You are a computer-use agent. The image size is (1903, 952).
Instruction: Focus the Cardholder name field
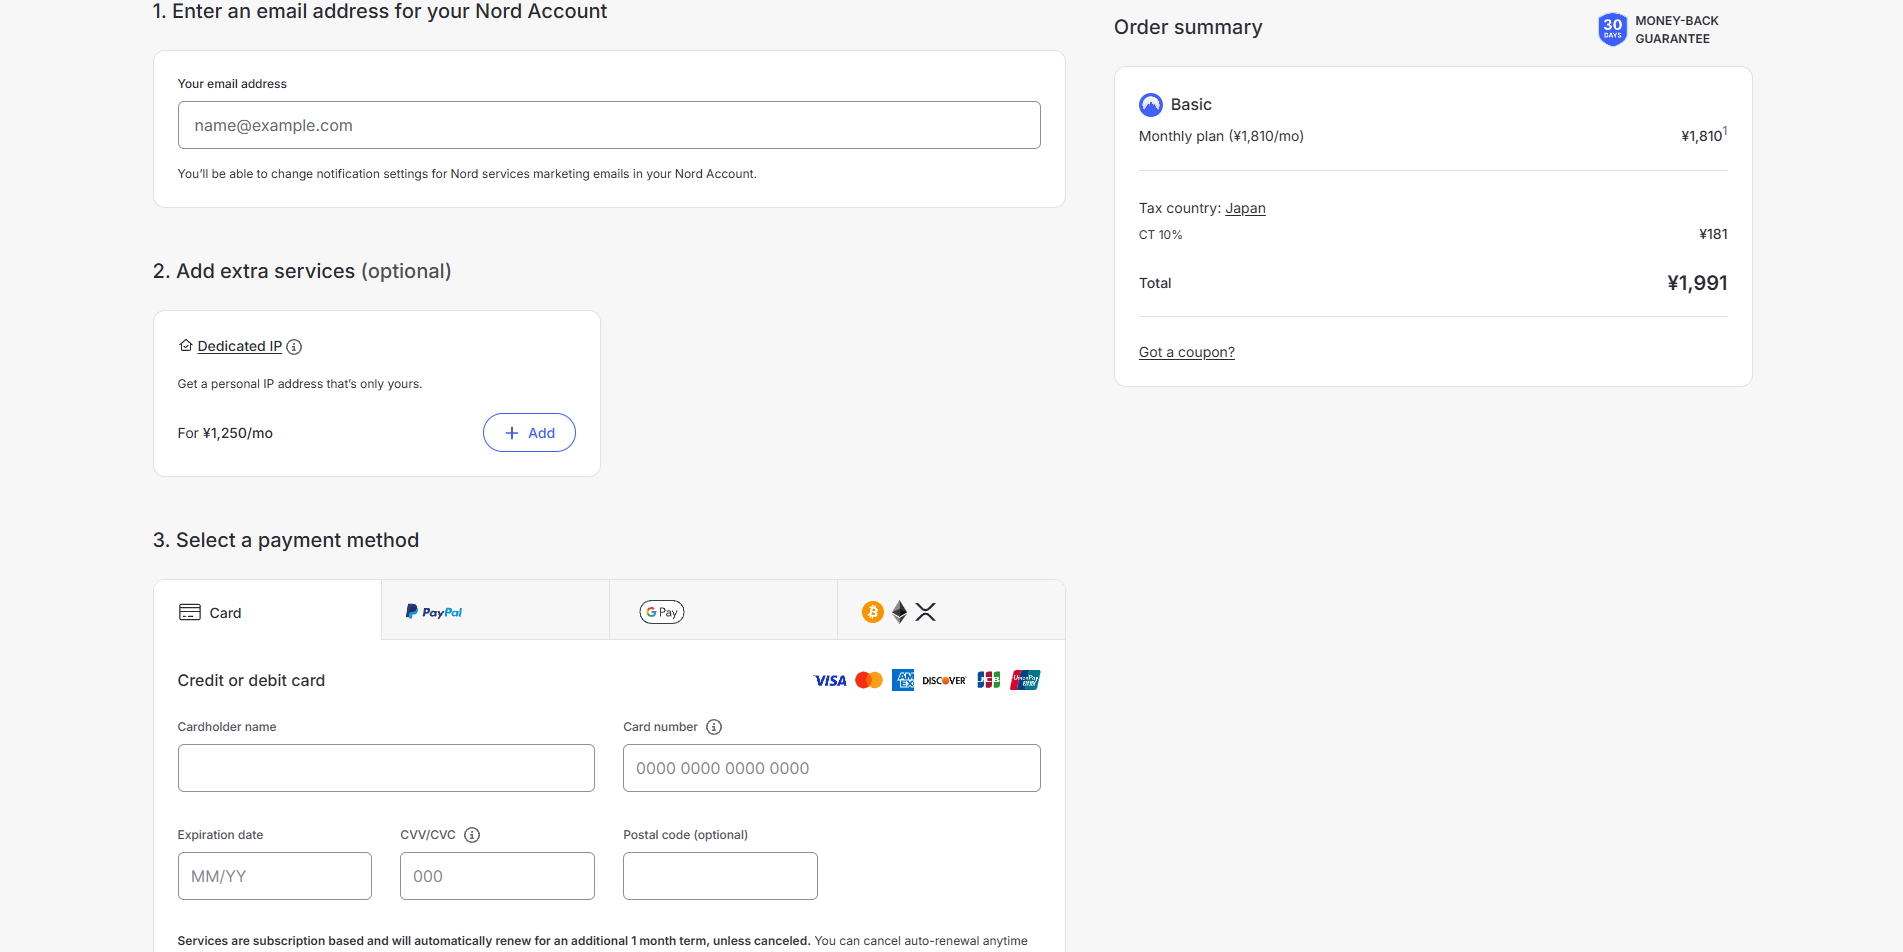386,768
